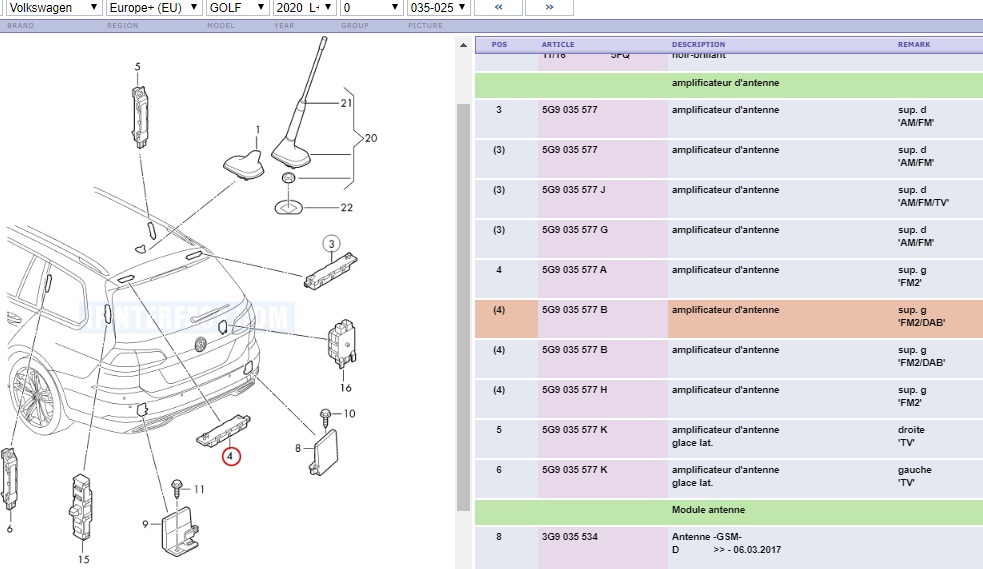Click the 'sup. g FM2' remark for 577 A
The image size is (983, 569).
912,276
